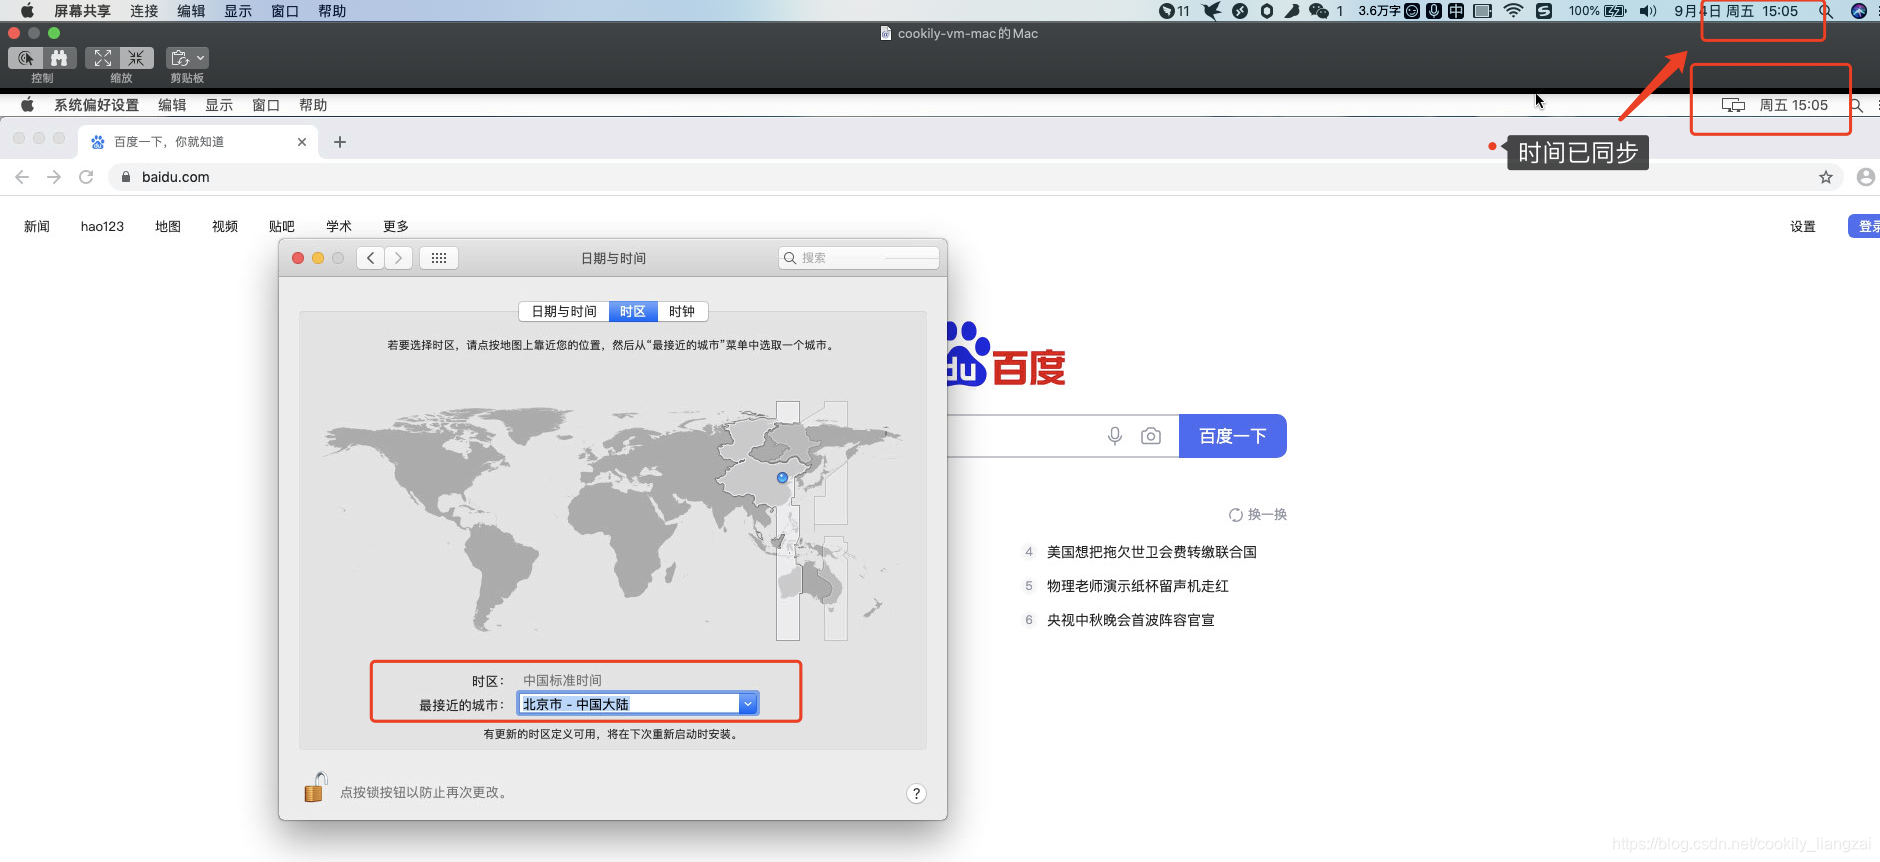Open Baidu Maps (地图) link
This screenshot has width=1880, height=862.
(x=168, y=226)
